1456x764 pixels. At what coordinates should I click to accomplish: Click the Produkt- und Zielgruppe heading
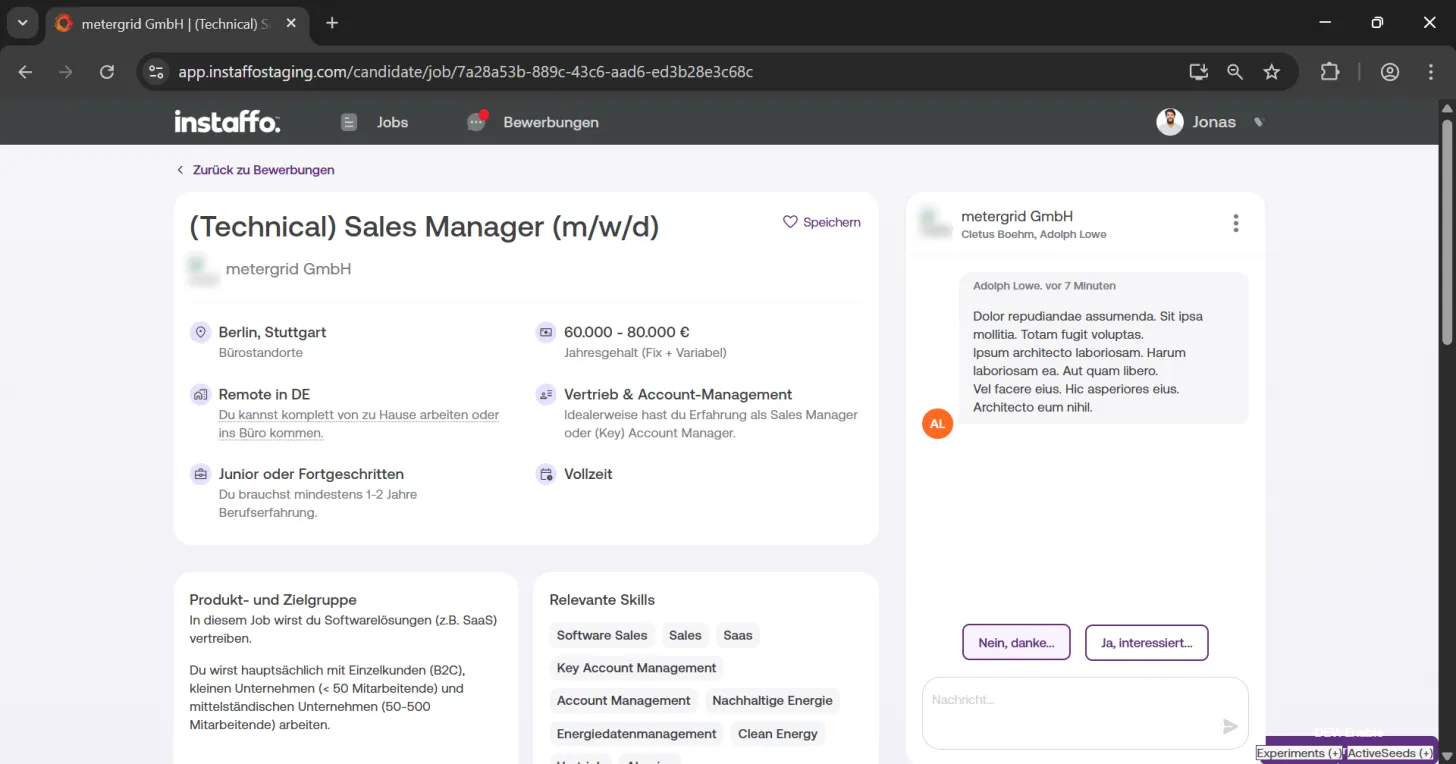click(x=273, y=600)
